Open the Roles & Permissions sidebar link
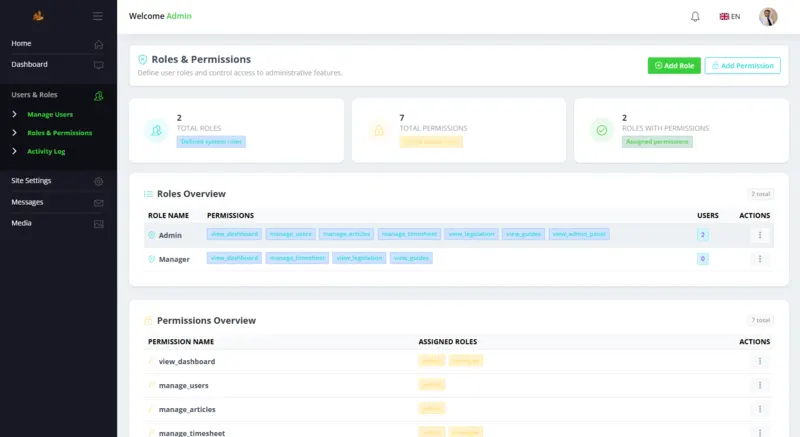The image size is (800, 437). 60,133
